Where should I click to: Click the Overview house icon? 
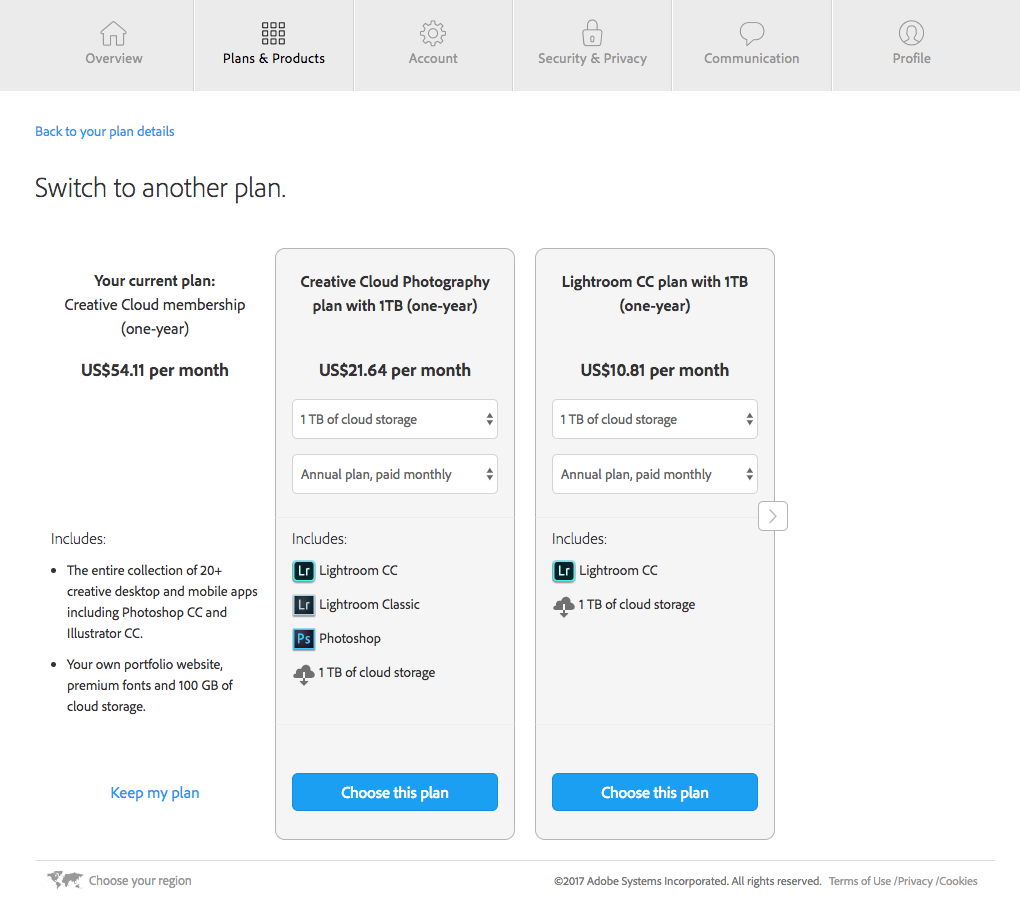(x=114, y=33)
